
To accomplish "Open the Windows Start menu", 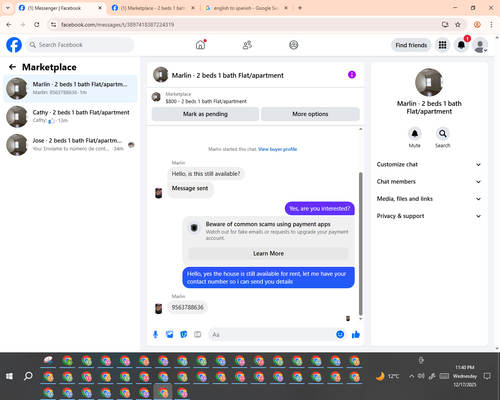I will [x=9, y=376].
